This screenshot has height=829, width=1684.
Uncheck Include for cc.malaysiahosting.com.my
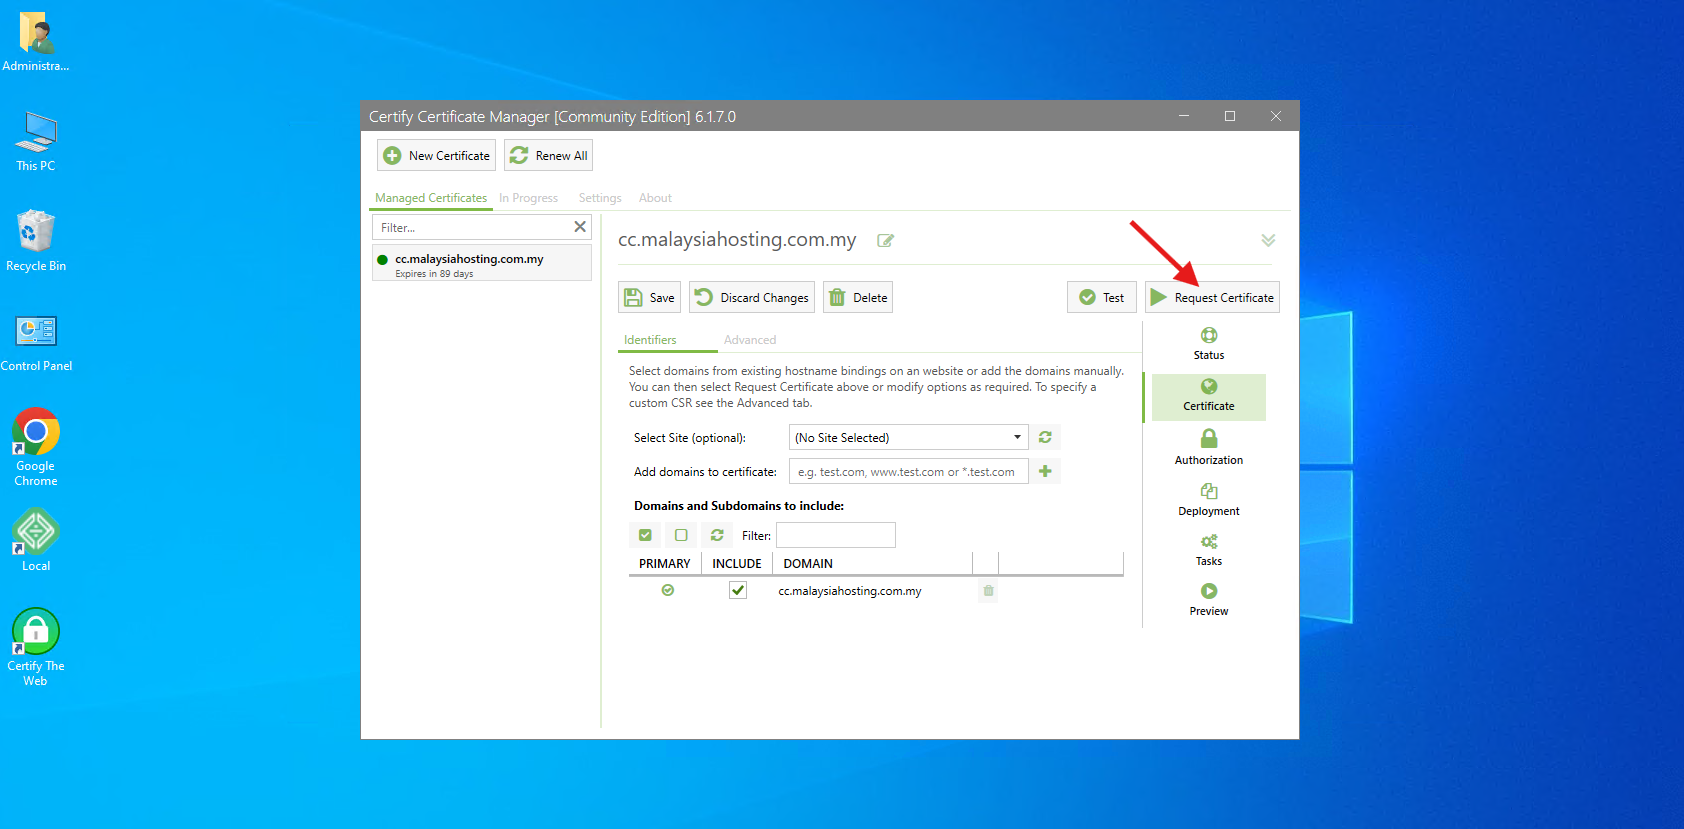coord(738,590)
